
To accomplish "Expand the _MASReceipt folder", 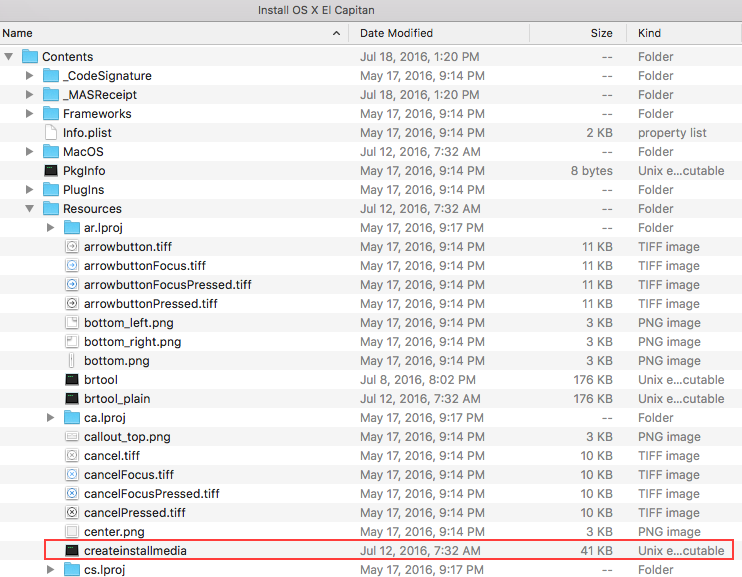I will (x=29, y=94).
